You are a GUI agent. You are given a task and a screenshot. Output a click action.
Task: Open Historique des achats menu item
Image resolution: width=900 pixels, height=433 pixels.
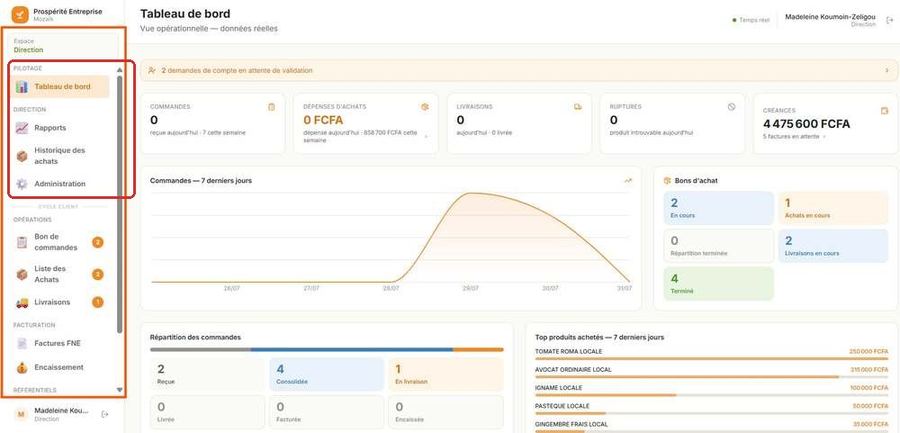pyautogui.click(x=60, y=156)
